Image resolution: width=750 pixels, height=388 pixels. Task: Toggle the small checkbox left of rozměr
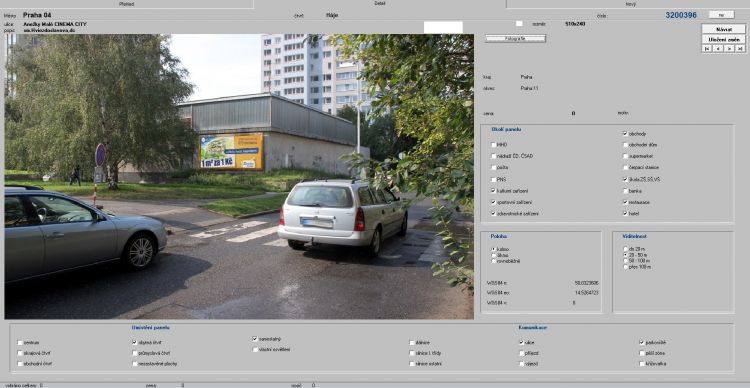click(519, 23)
